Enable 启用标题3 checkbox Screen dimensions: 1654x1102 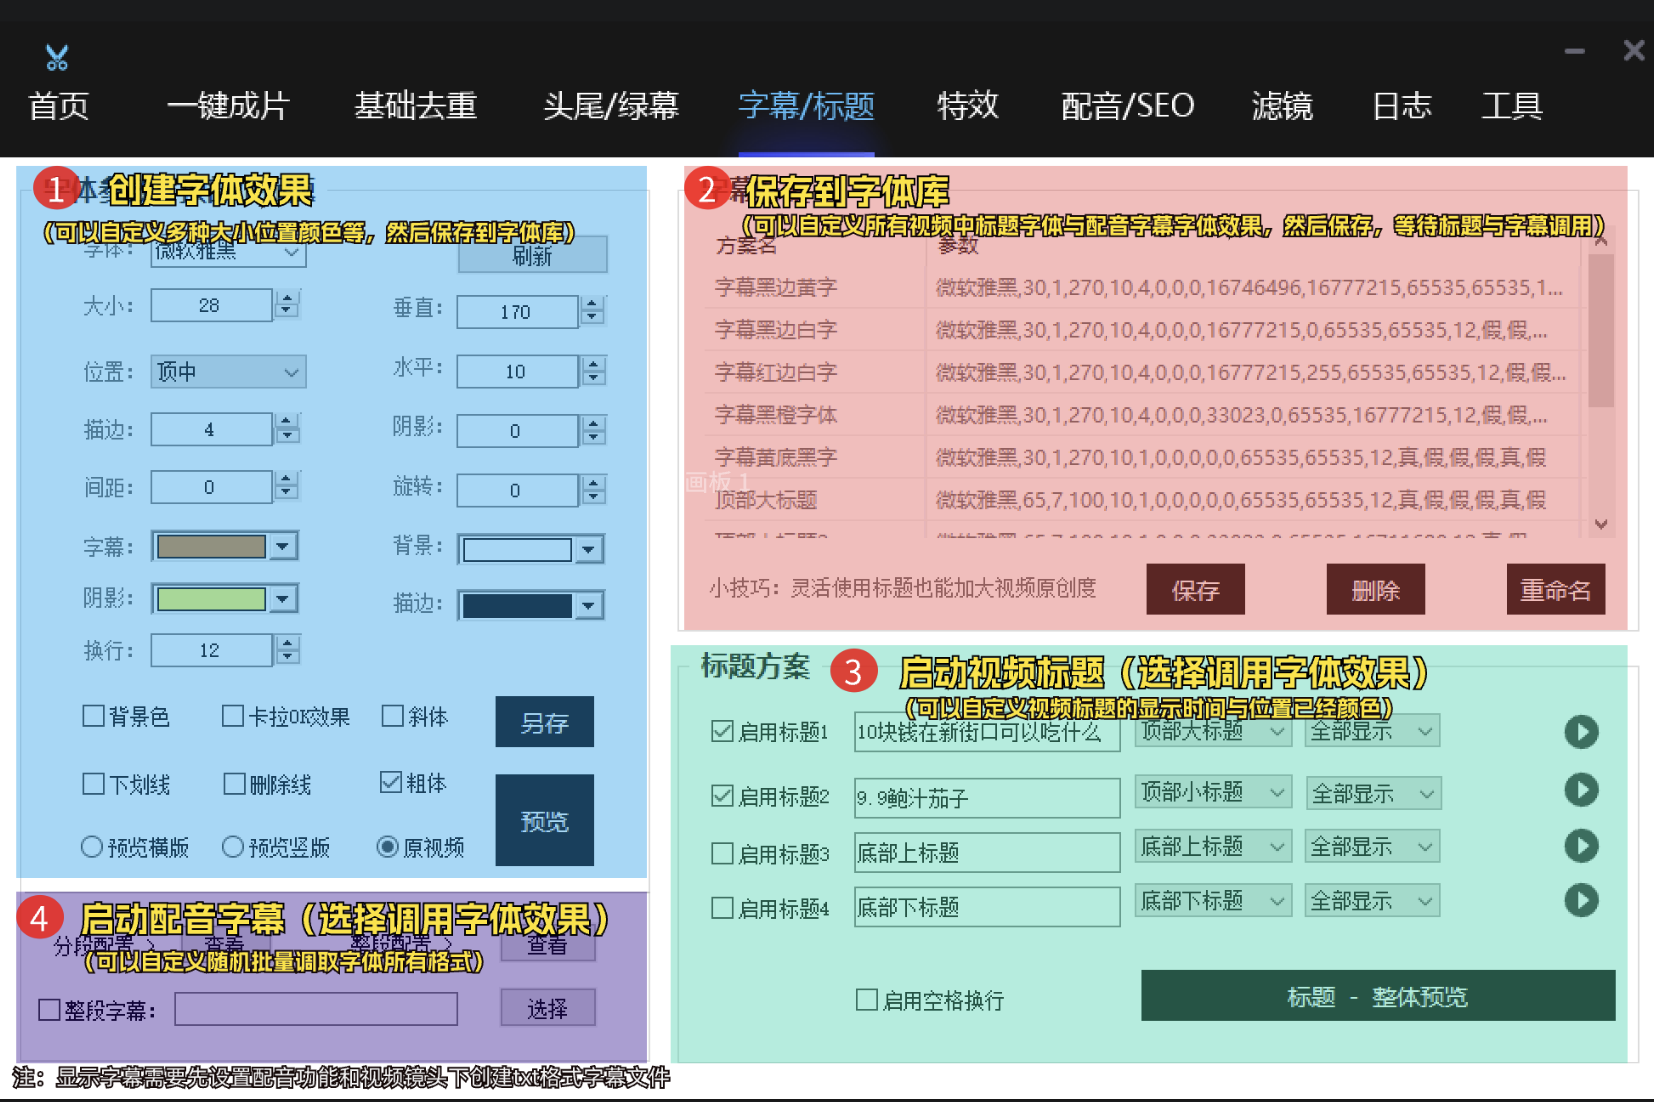(722, 853)
